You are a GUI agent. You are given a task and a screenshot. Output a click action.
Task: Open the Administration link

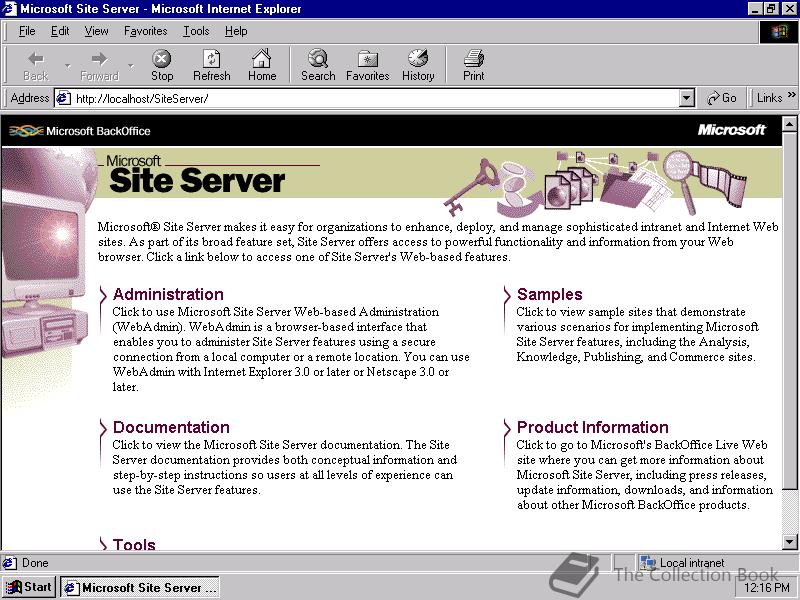coord(168,294)
